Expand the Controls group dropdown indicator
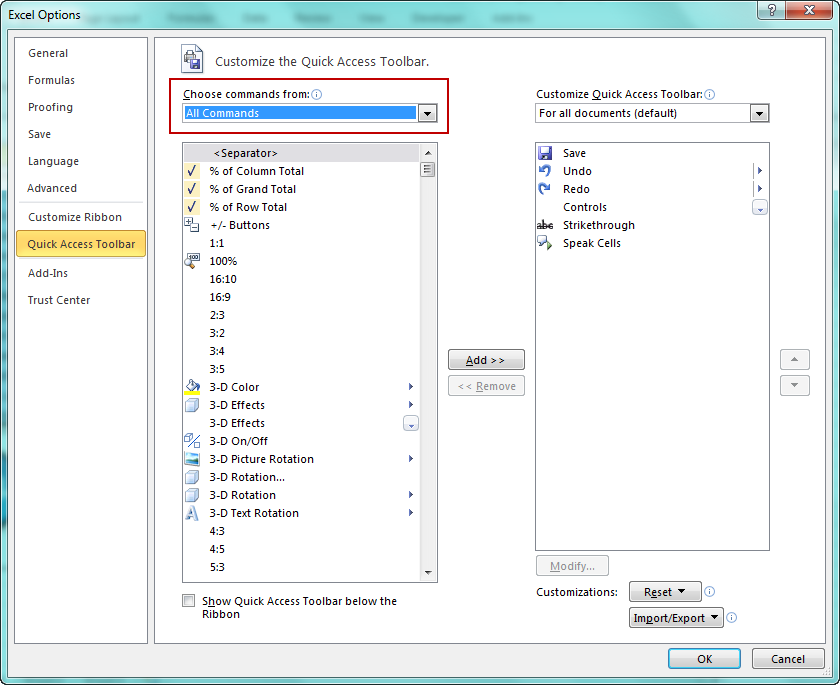Viewport: 840px width, 685px height. tap(760, 207)
